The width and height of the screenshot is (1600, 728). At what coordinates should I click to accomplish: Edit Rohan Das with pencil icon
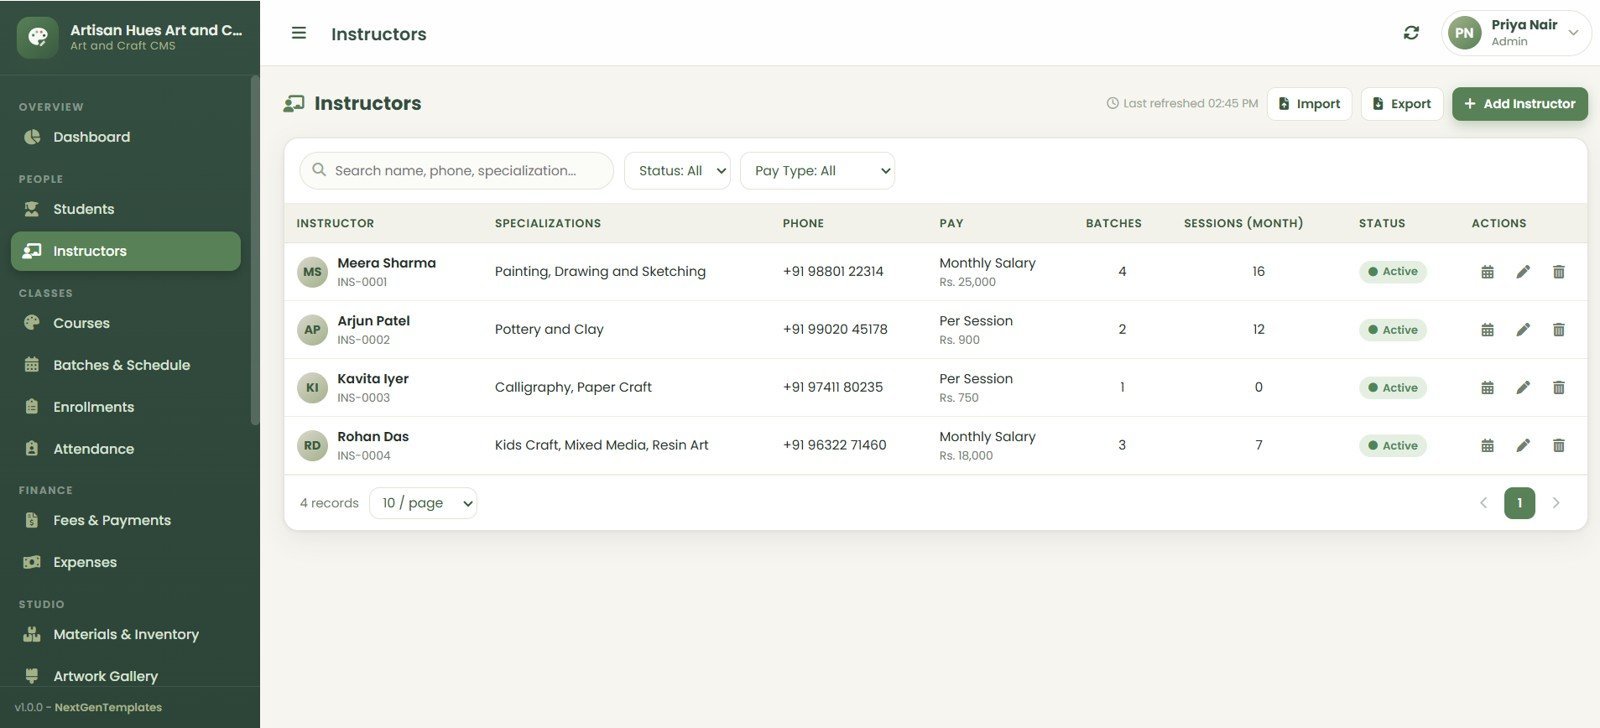[1523, 446]
